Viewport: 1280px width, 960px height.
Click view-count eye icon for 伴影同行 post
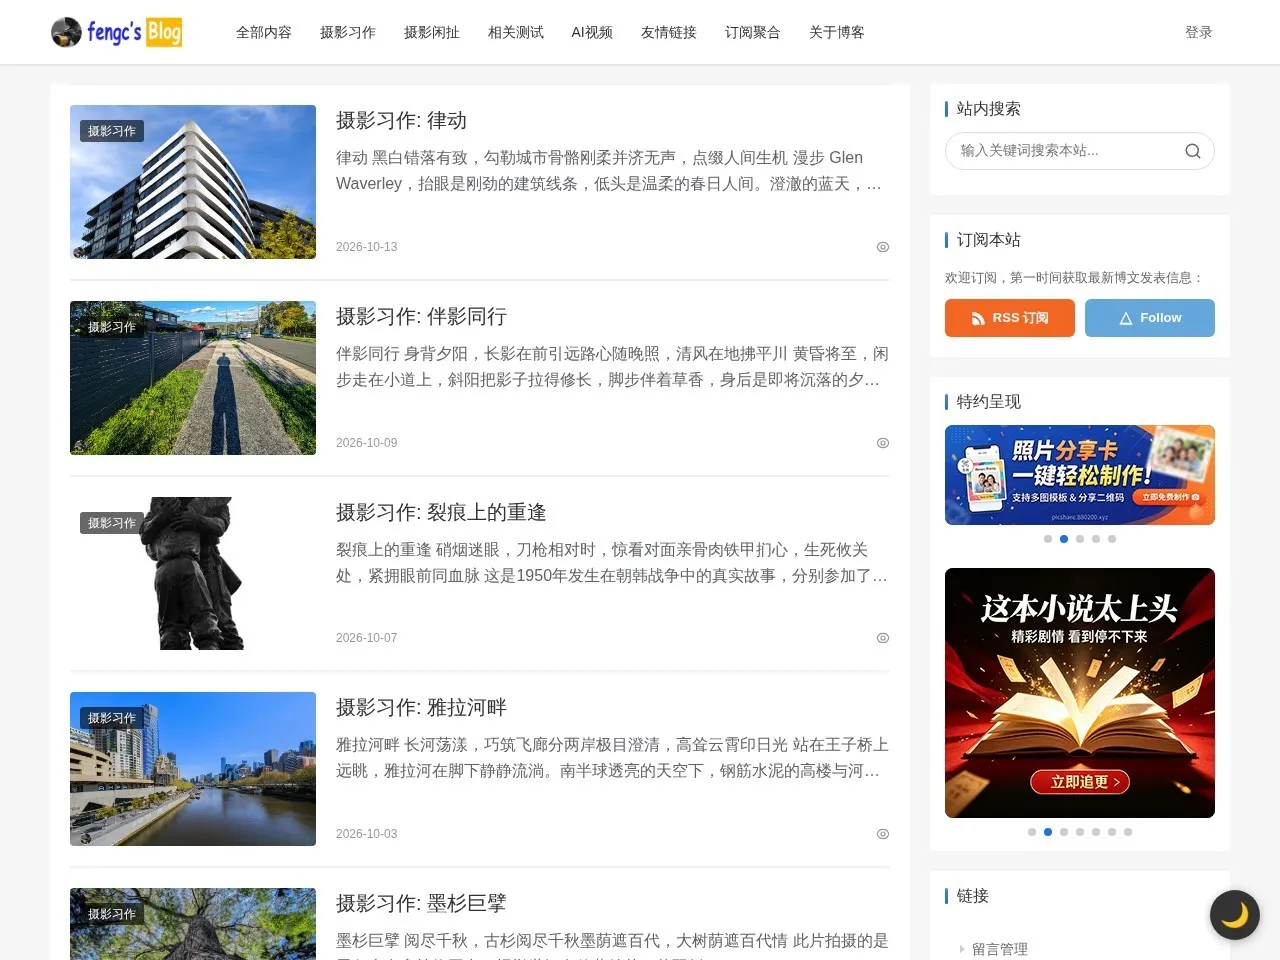point(883,443)
